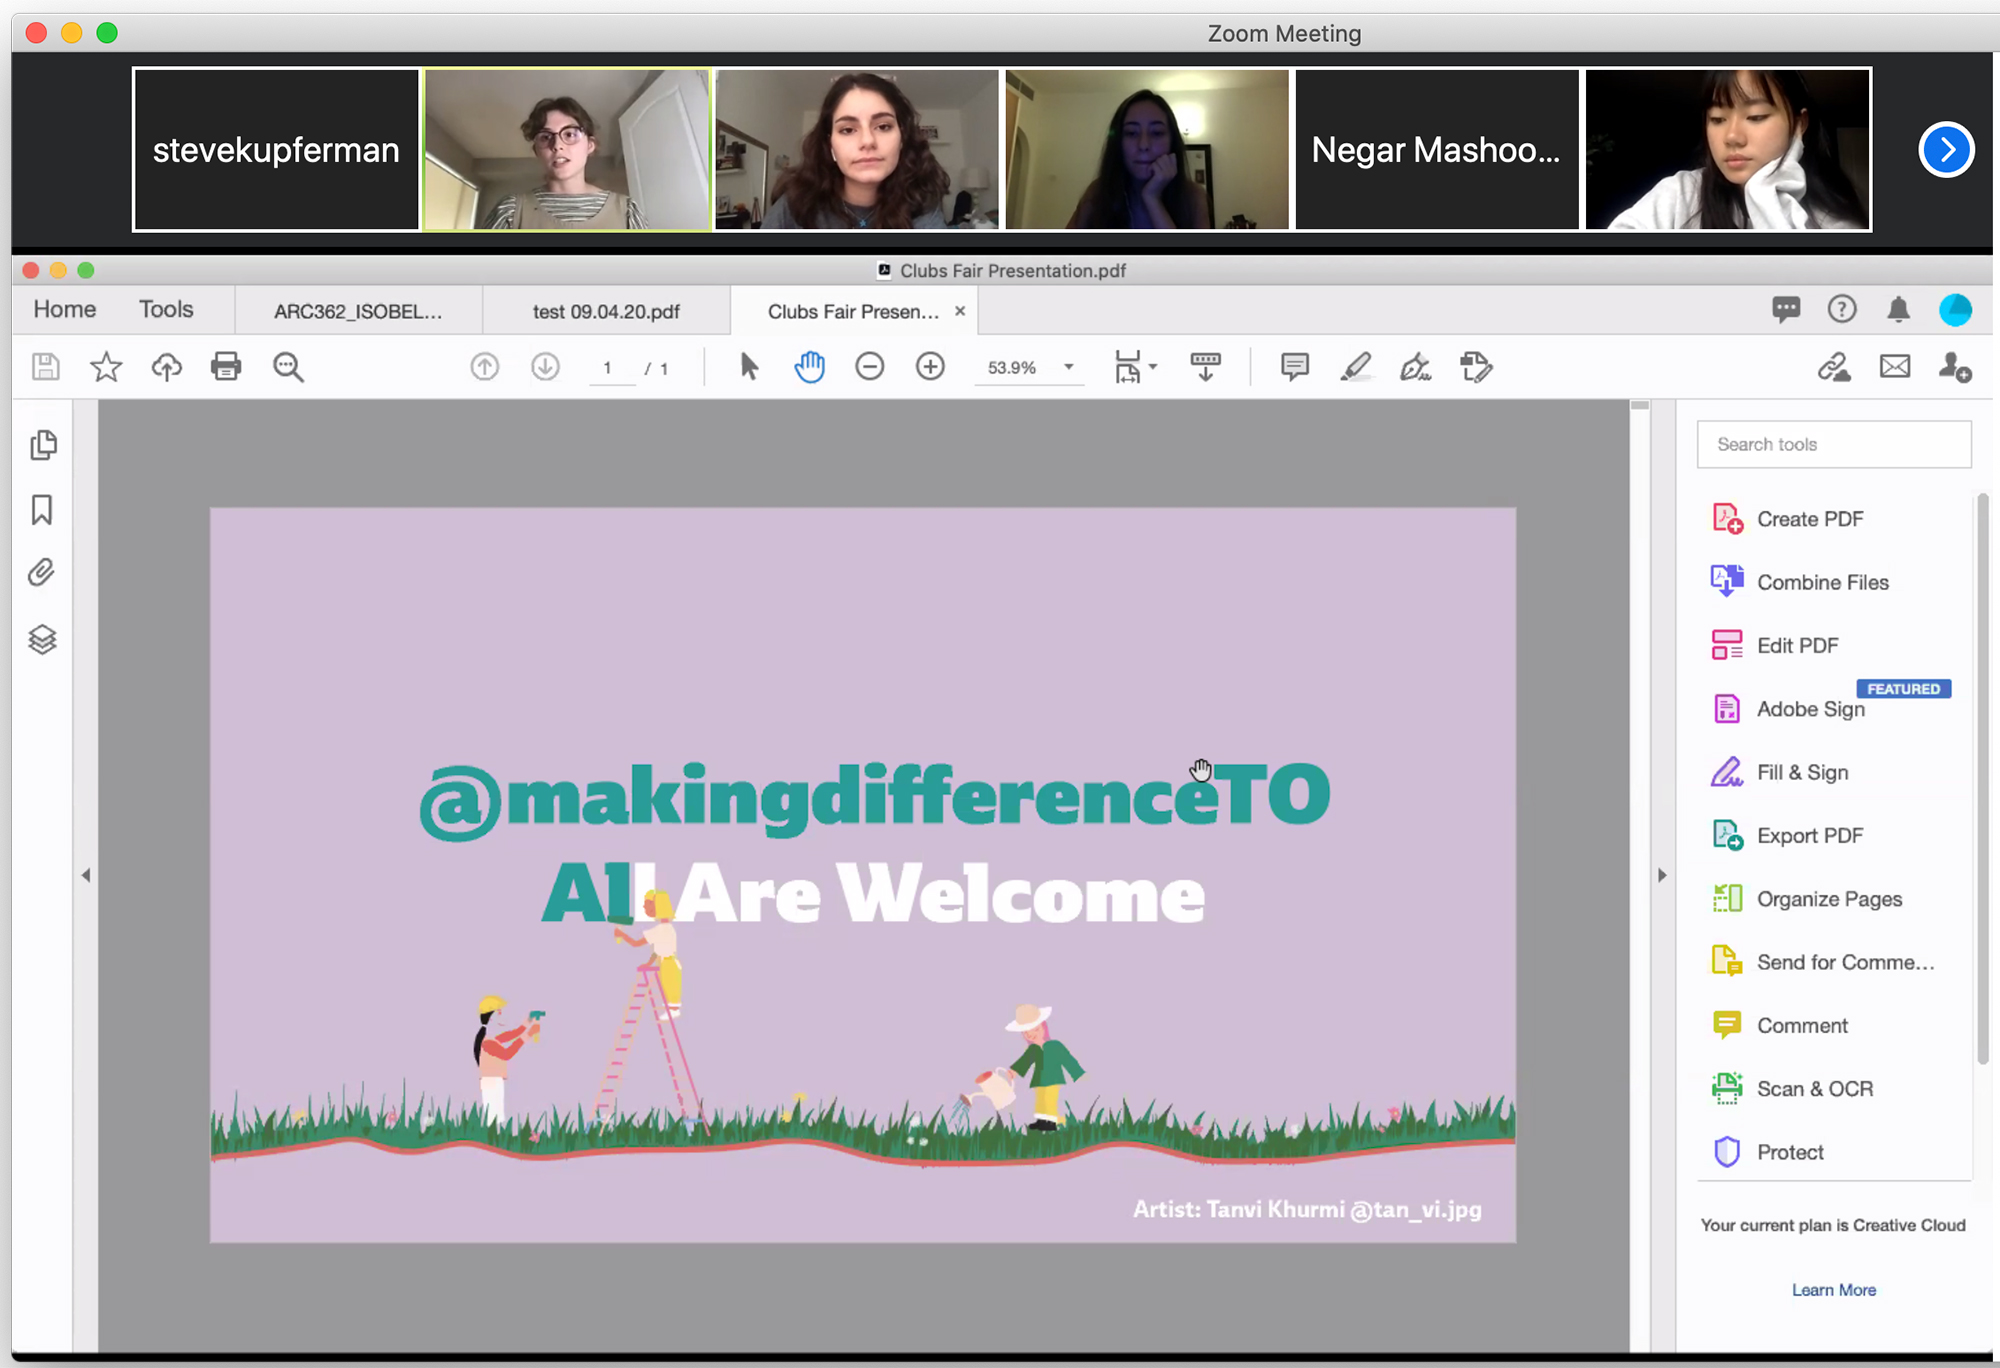Add file to starred with star icon
Screen dimensions: 2000x1368
pyautogui.click(x=106, y=367)
